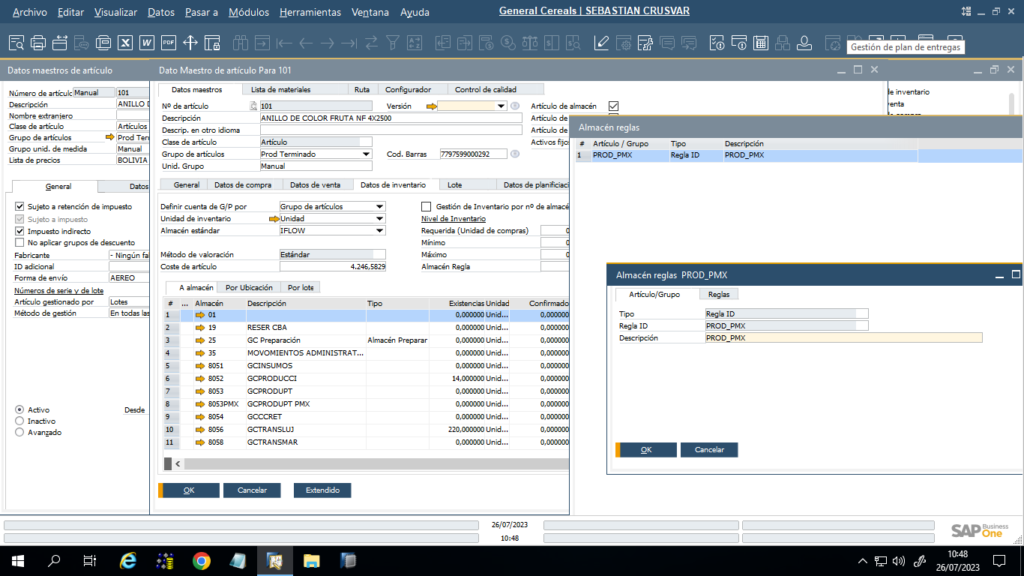Open Google Chrome from taskbar

pos(202,561)
